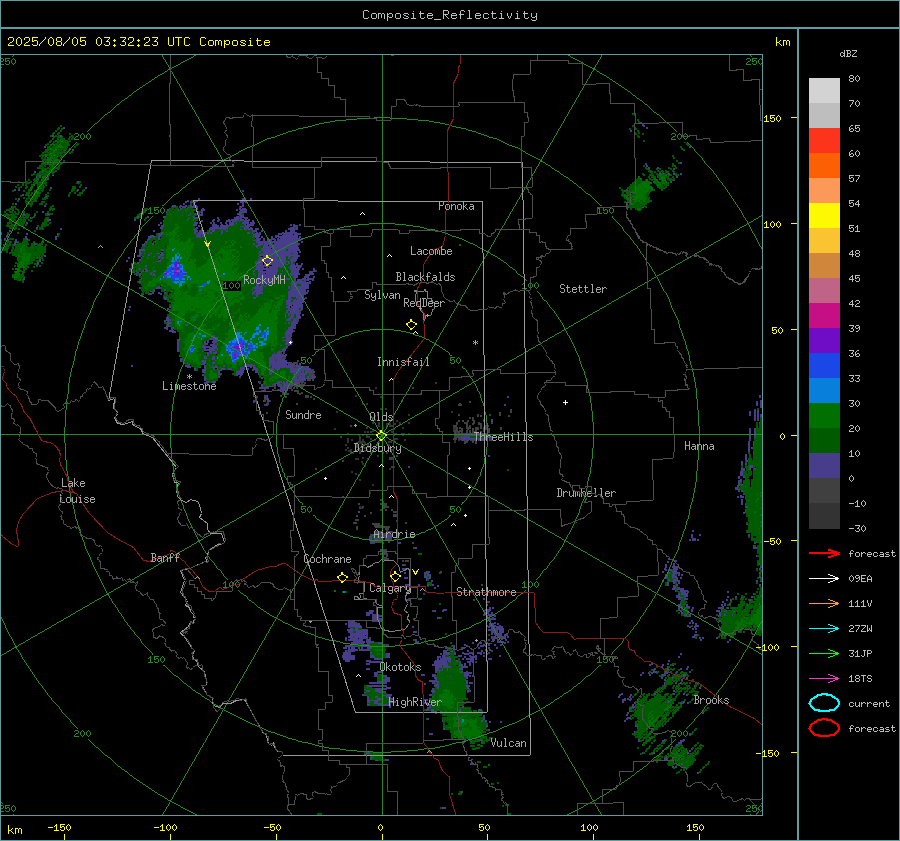900x841 pixels.
Task: Click the Sylvan label on map
Action: tap(382, 295)
